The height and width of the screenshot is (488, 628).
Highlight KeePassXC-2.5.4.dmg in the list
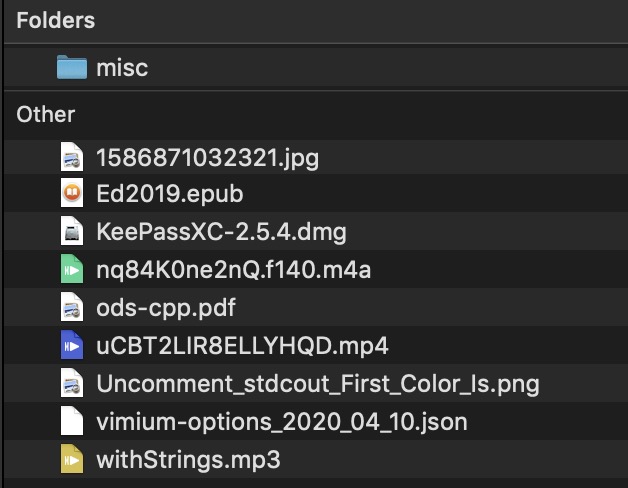[x=221, y=232]
